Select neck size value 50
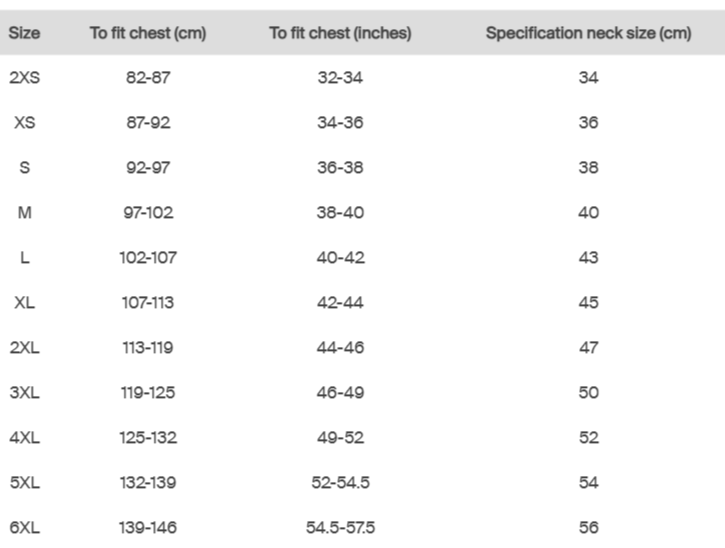The image size is (725, 548). (x=588, y=393)
